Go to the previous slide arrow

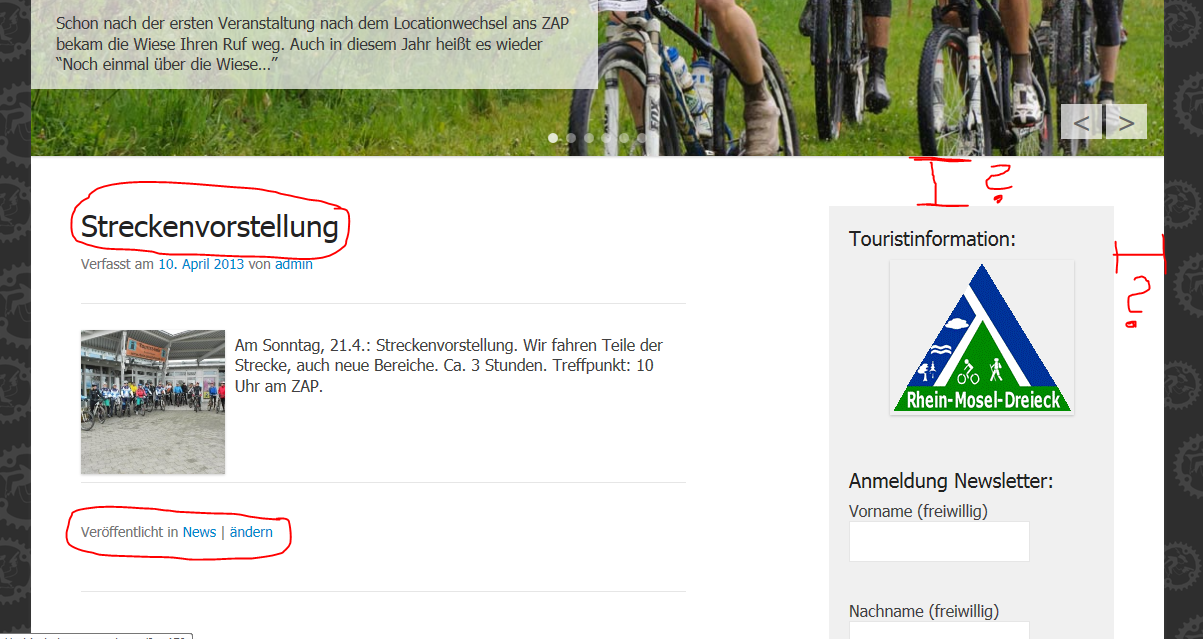pyautogui.click(x=1081, y=122)
